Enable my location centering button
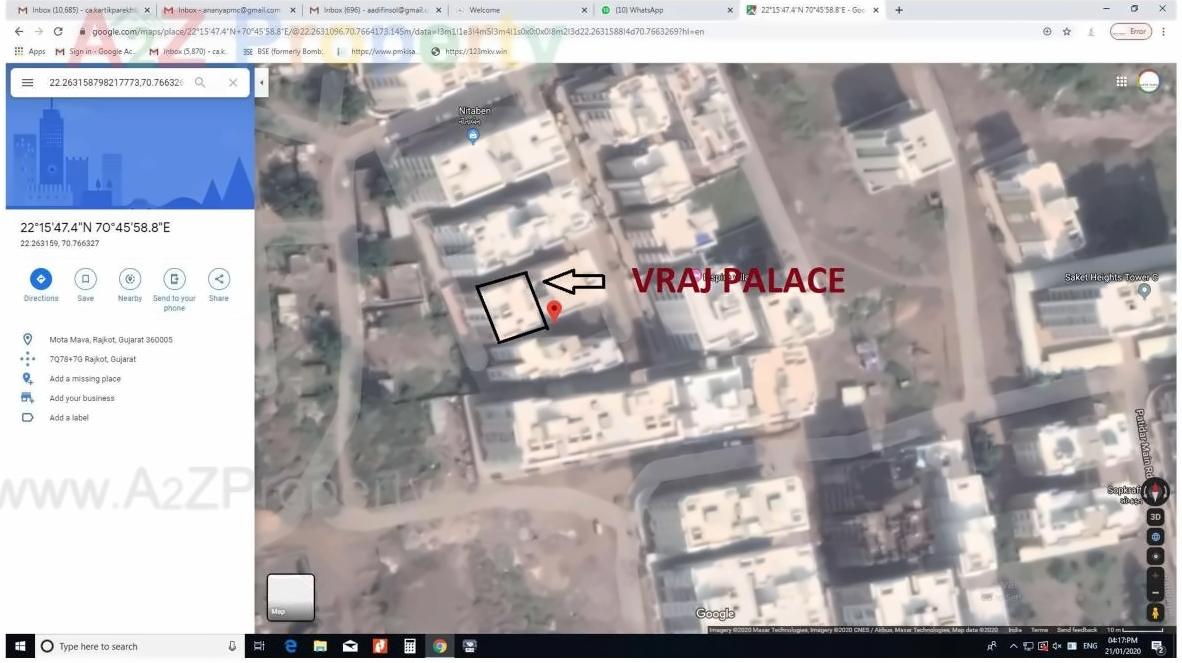The image size is (1182, 663). pos(1155,556)
